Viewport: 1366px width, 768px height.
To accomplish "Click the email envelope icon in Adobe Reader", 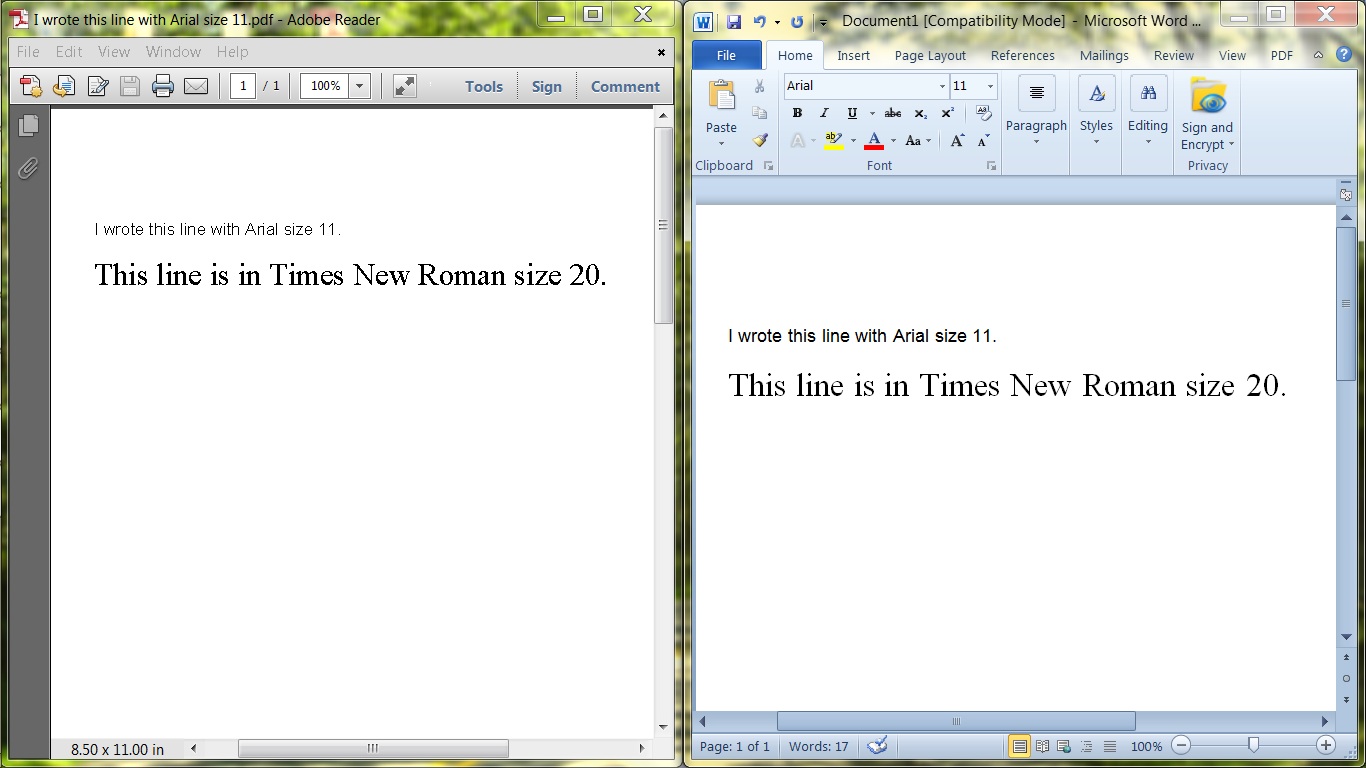I will (196, 87).
